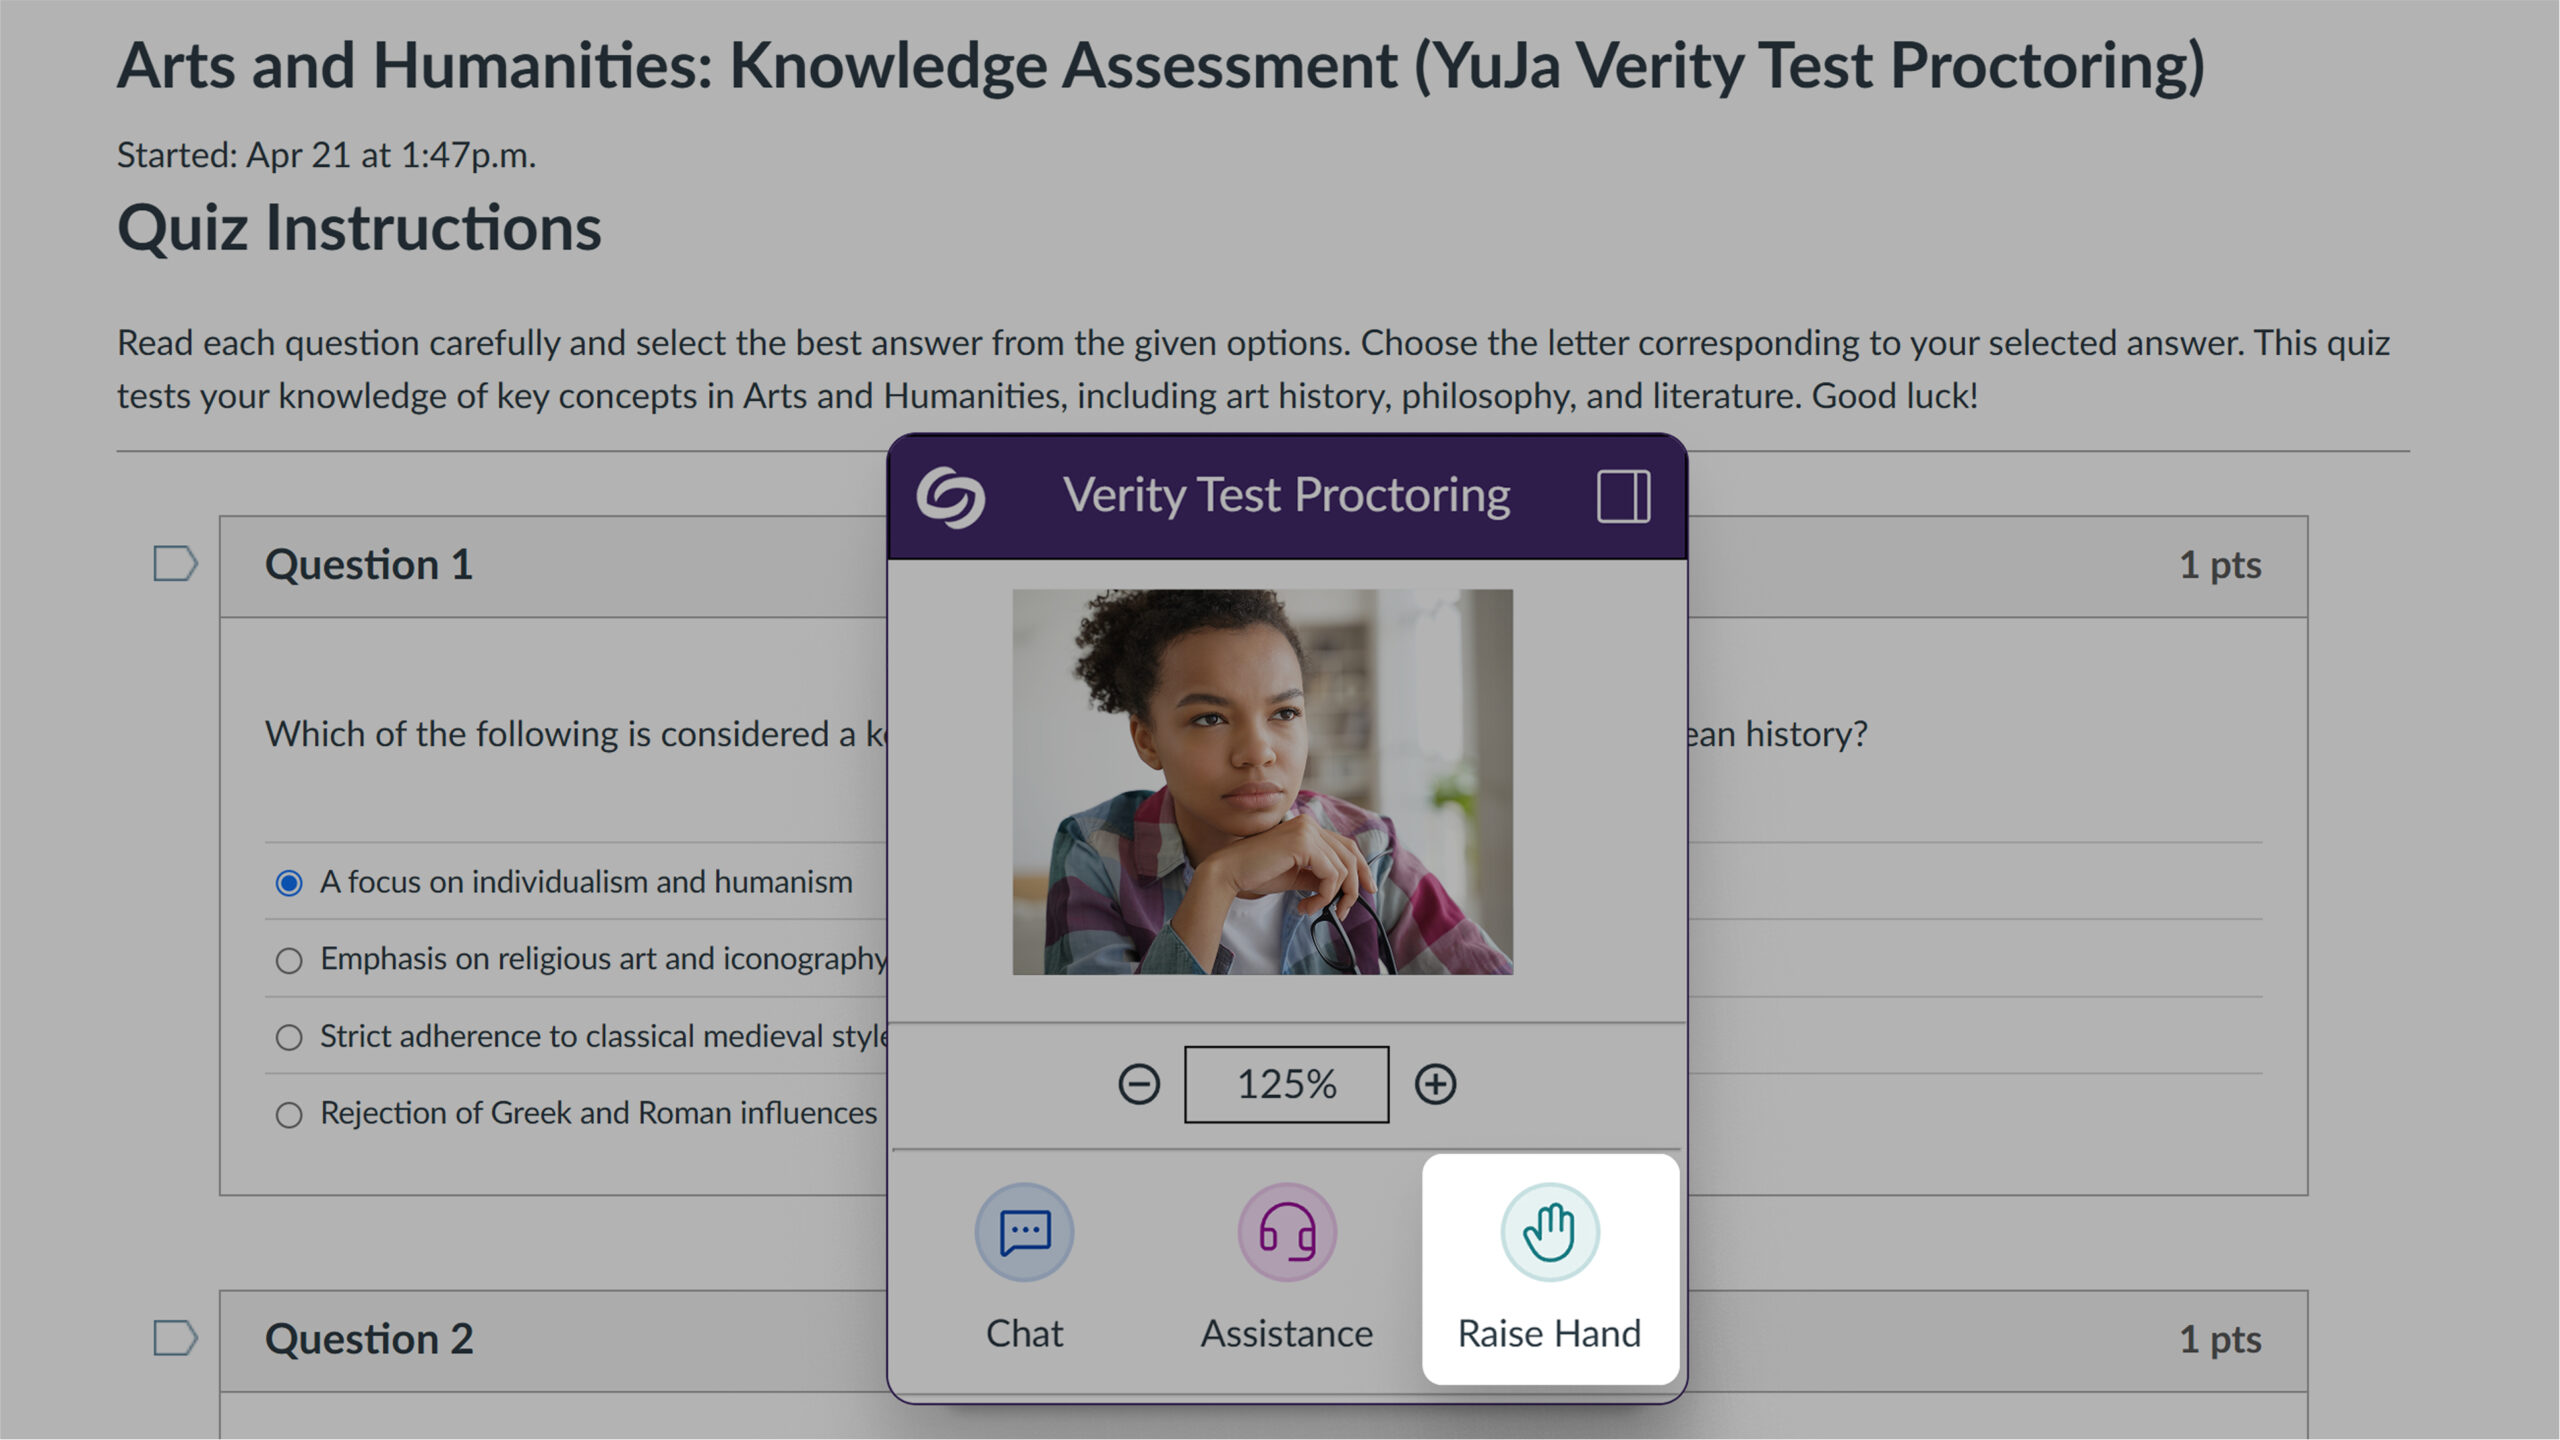Toggle the proctoring panel dock icon

[1622, 496]
